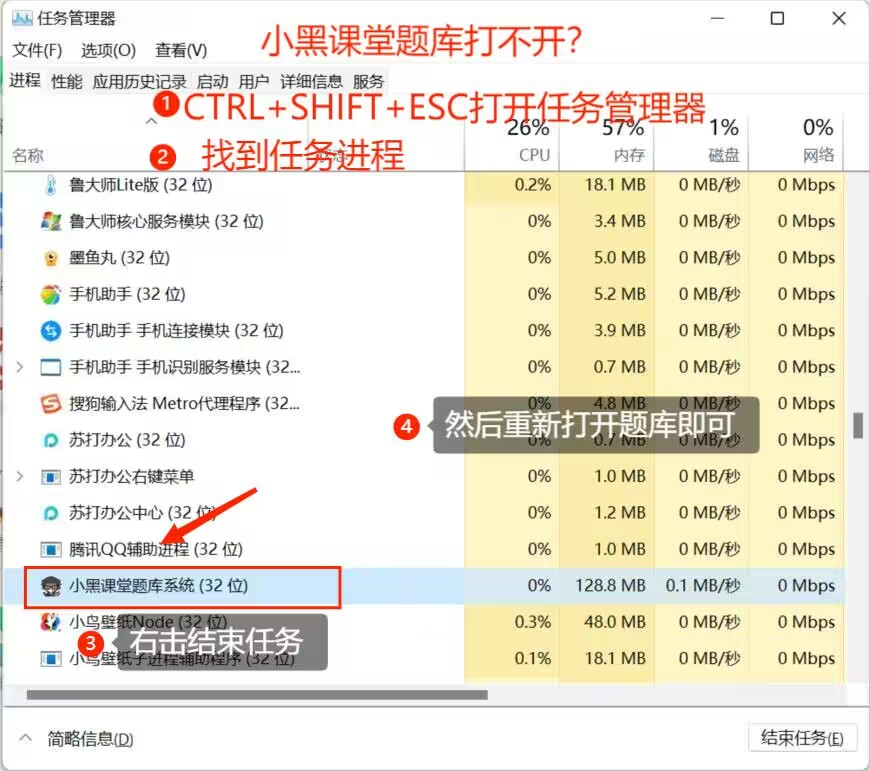This screenshot has width=870, height=771.
Task: Select the 搜狗输入法 Metro代理程序 row
Action: tap(424, 403)
